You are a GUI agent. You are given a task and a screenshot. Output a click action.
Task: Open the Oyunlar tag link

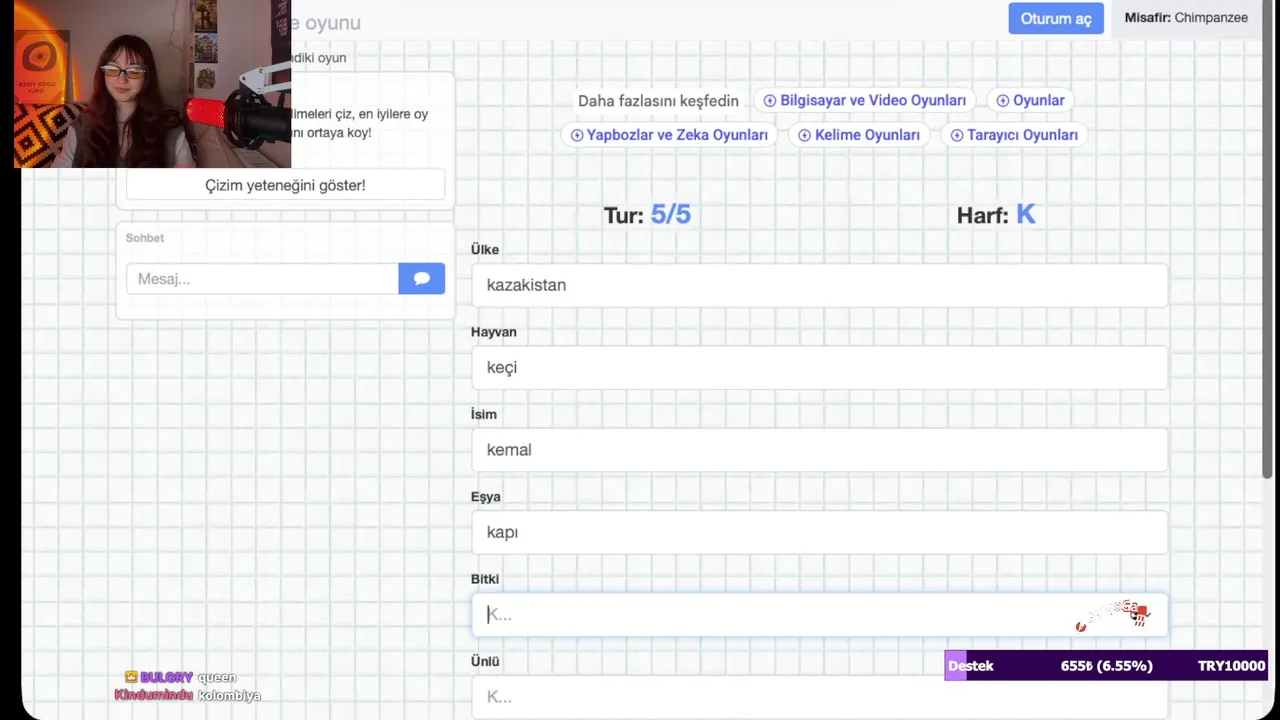[x=1030, y=100]
